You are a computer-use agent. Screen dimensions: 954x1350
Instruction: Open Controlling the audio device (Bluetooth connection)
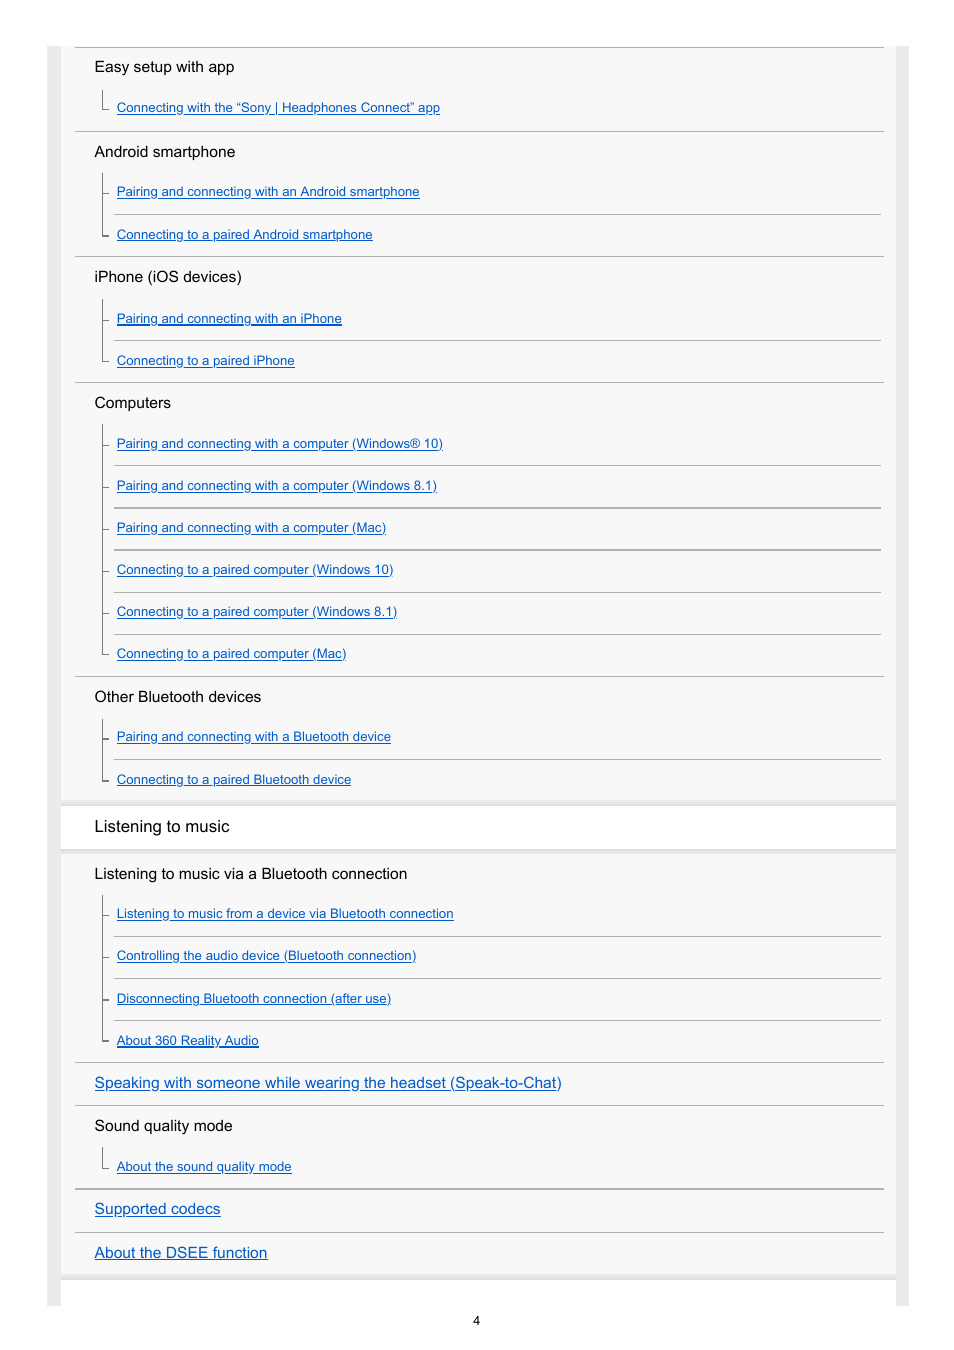266,956
